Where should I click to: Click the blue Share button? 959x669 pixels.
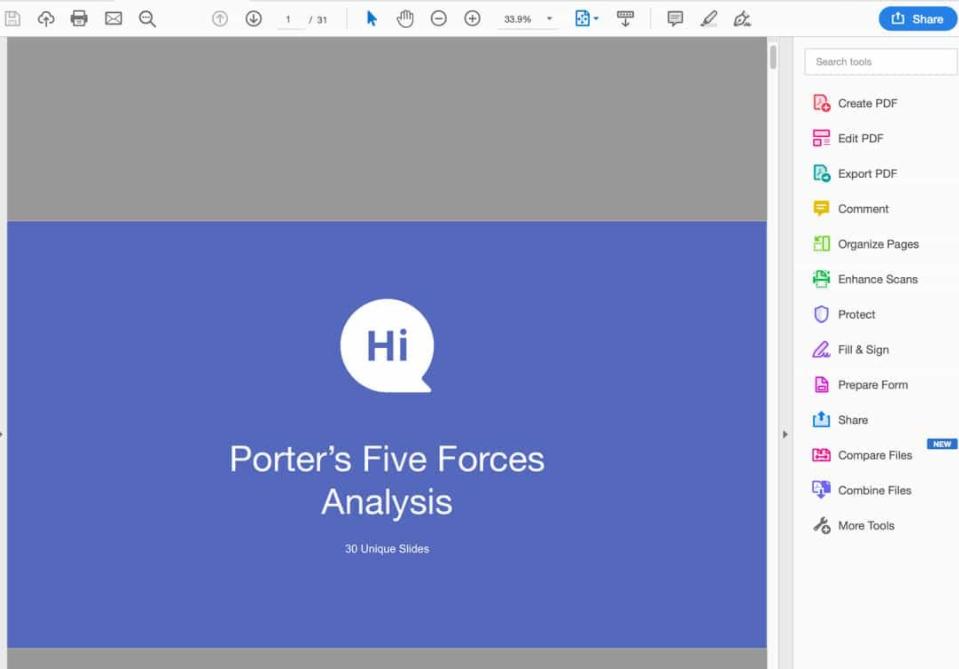tap(916, 18)
